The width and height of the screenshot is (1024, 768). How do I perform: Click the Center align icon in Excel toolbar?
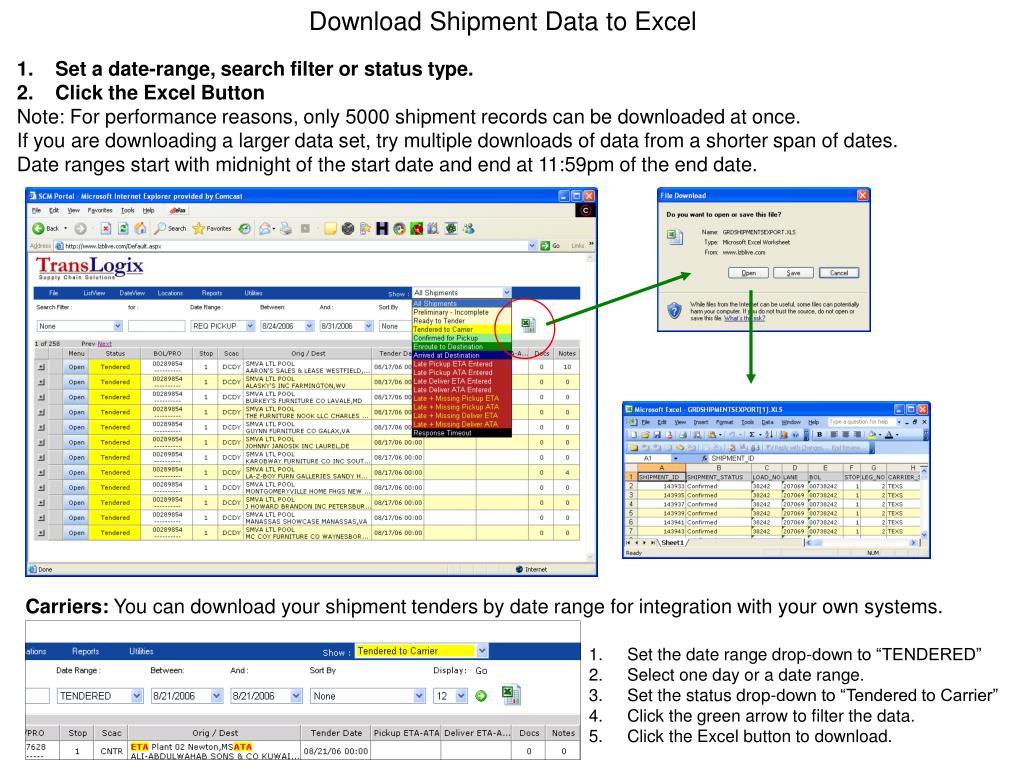pos(846,434)
